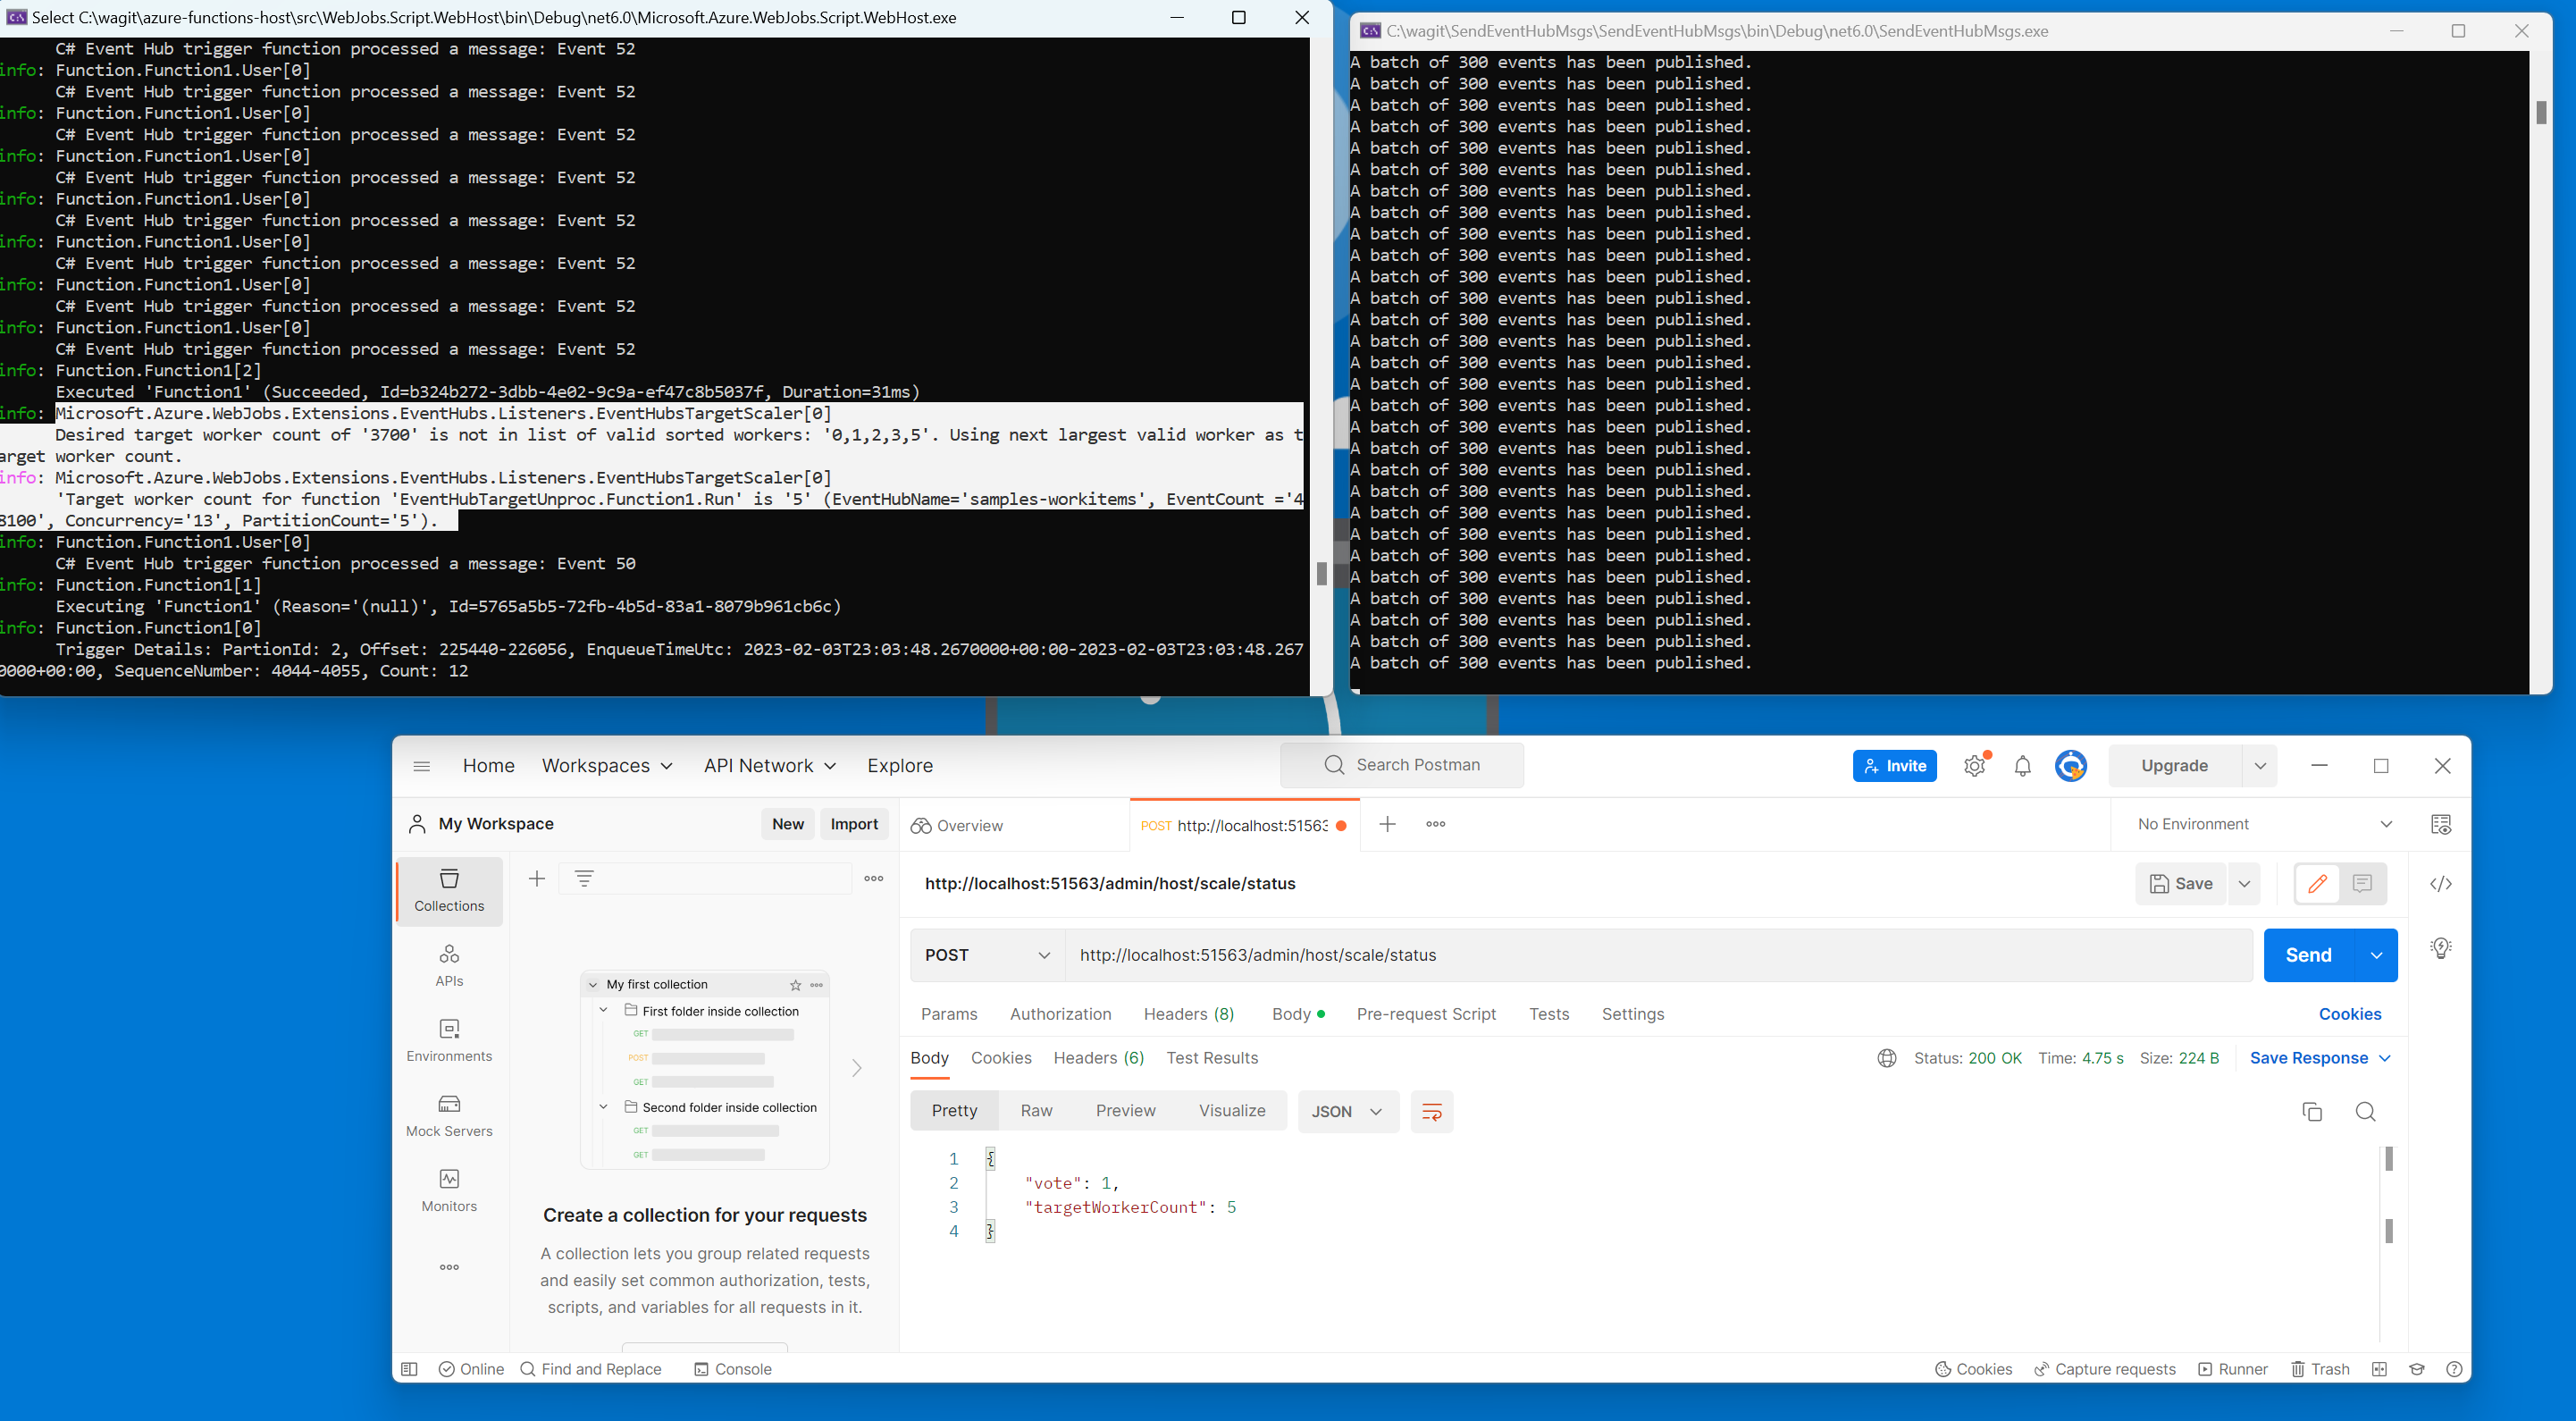Image resolution: width=2576 pixels, height=1421 pixels.
Task: Click the Import button
Action: coord(853,824)
